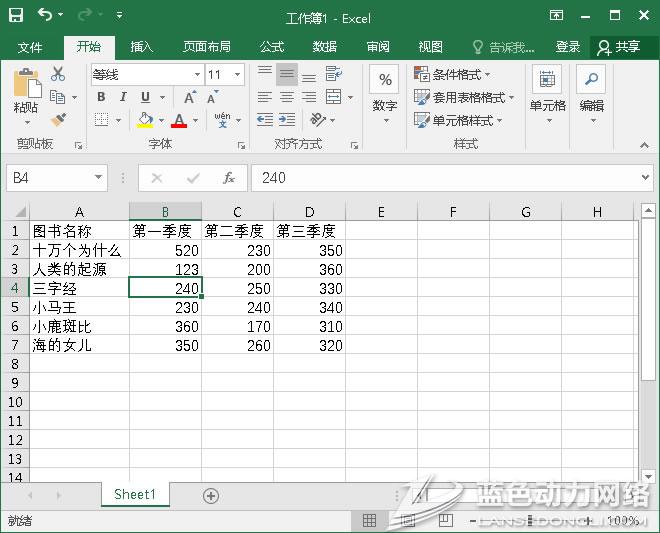Click the Save icon in quick access toolbar
The width and height of the screenshot is (660, 533).
point(16,16)
